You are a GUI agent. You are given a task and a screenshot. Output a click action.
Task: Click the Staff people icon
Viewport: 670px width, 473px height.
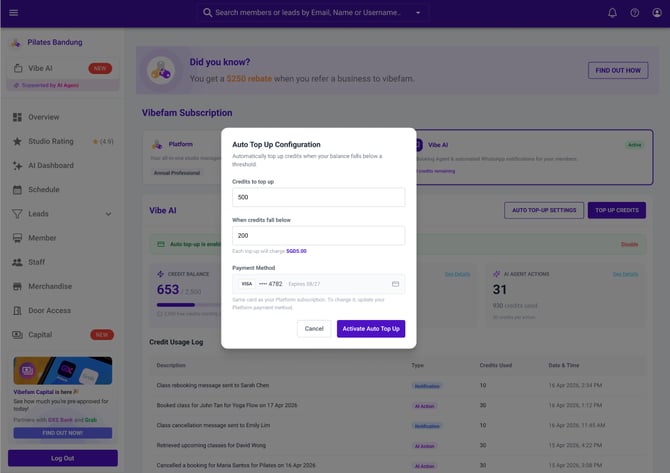pos(17,262)
